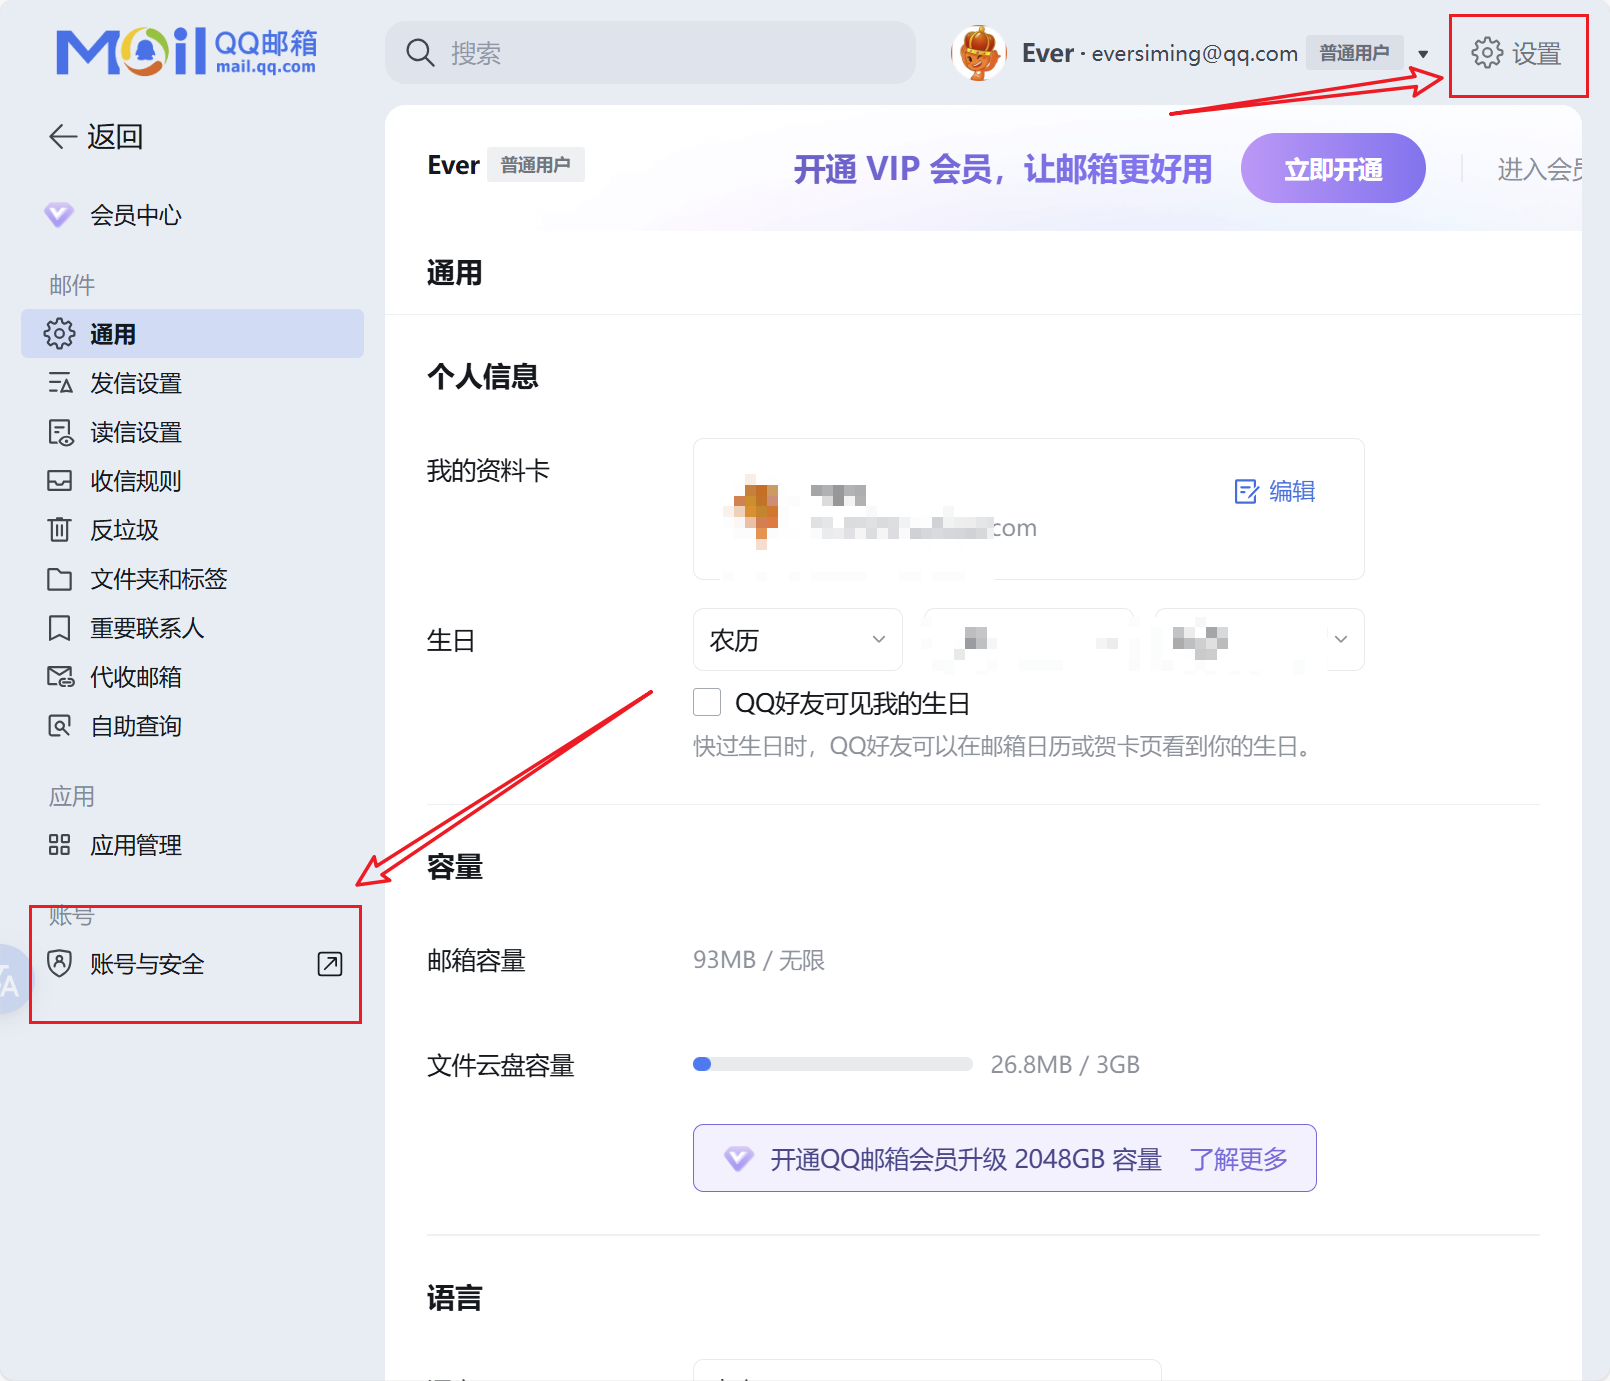Click the 了解更多 link
The width and height of the screenshot is (1610, 1381).
tap(1238, 1159)
